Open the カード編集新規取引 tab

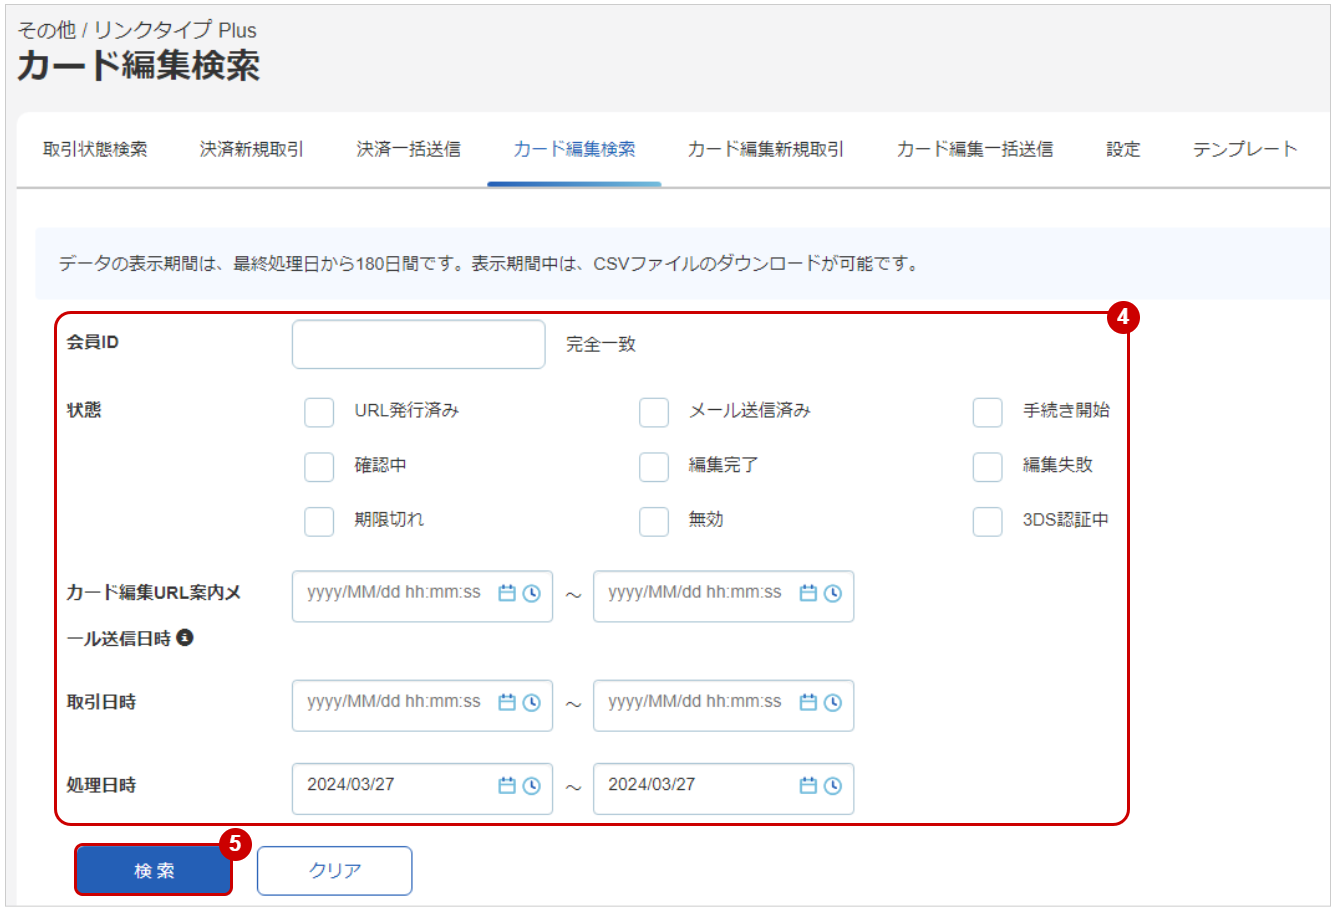(766, 149)
